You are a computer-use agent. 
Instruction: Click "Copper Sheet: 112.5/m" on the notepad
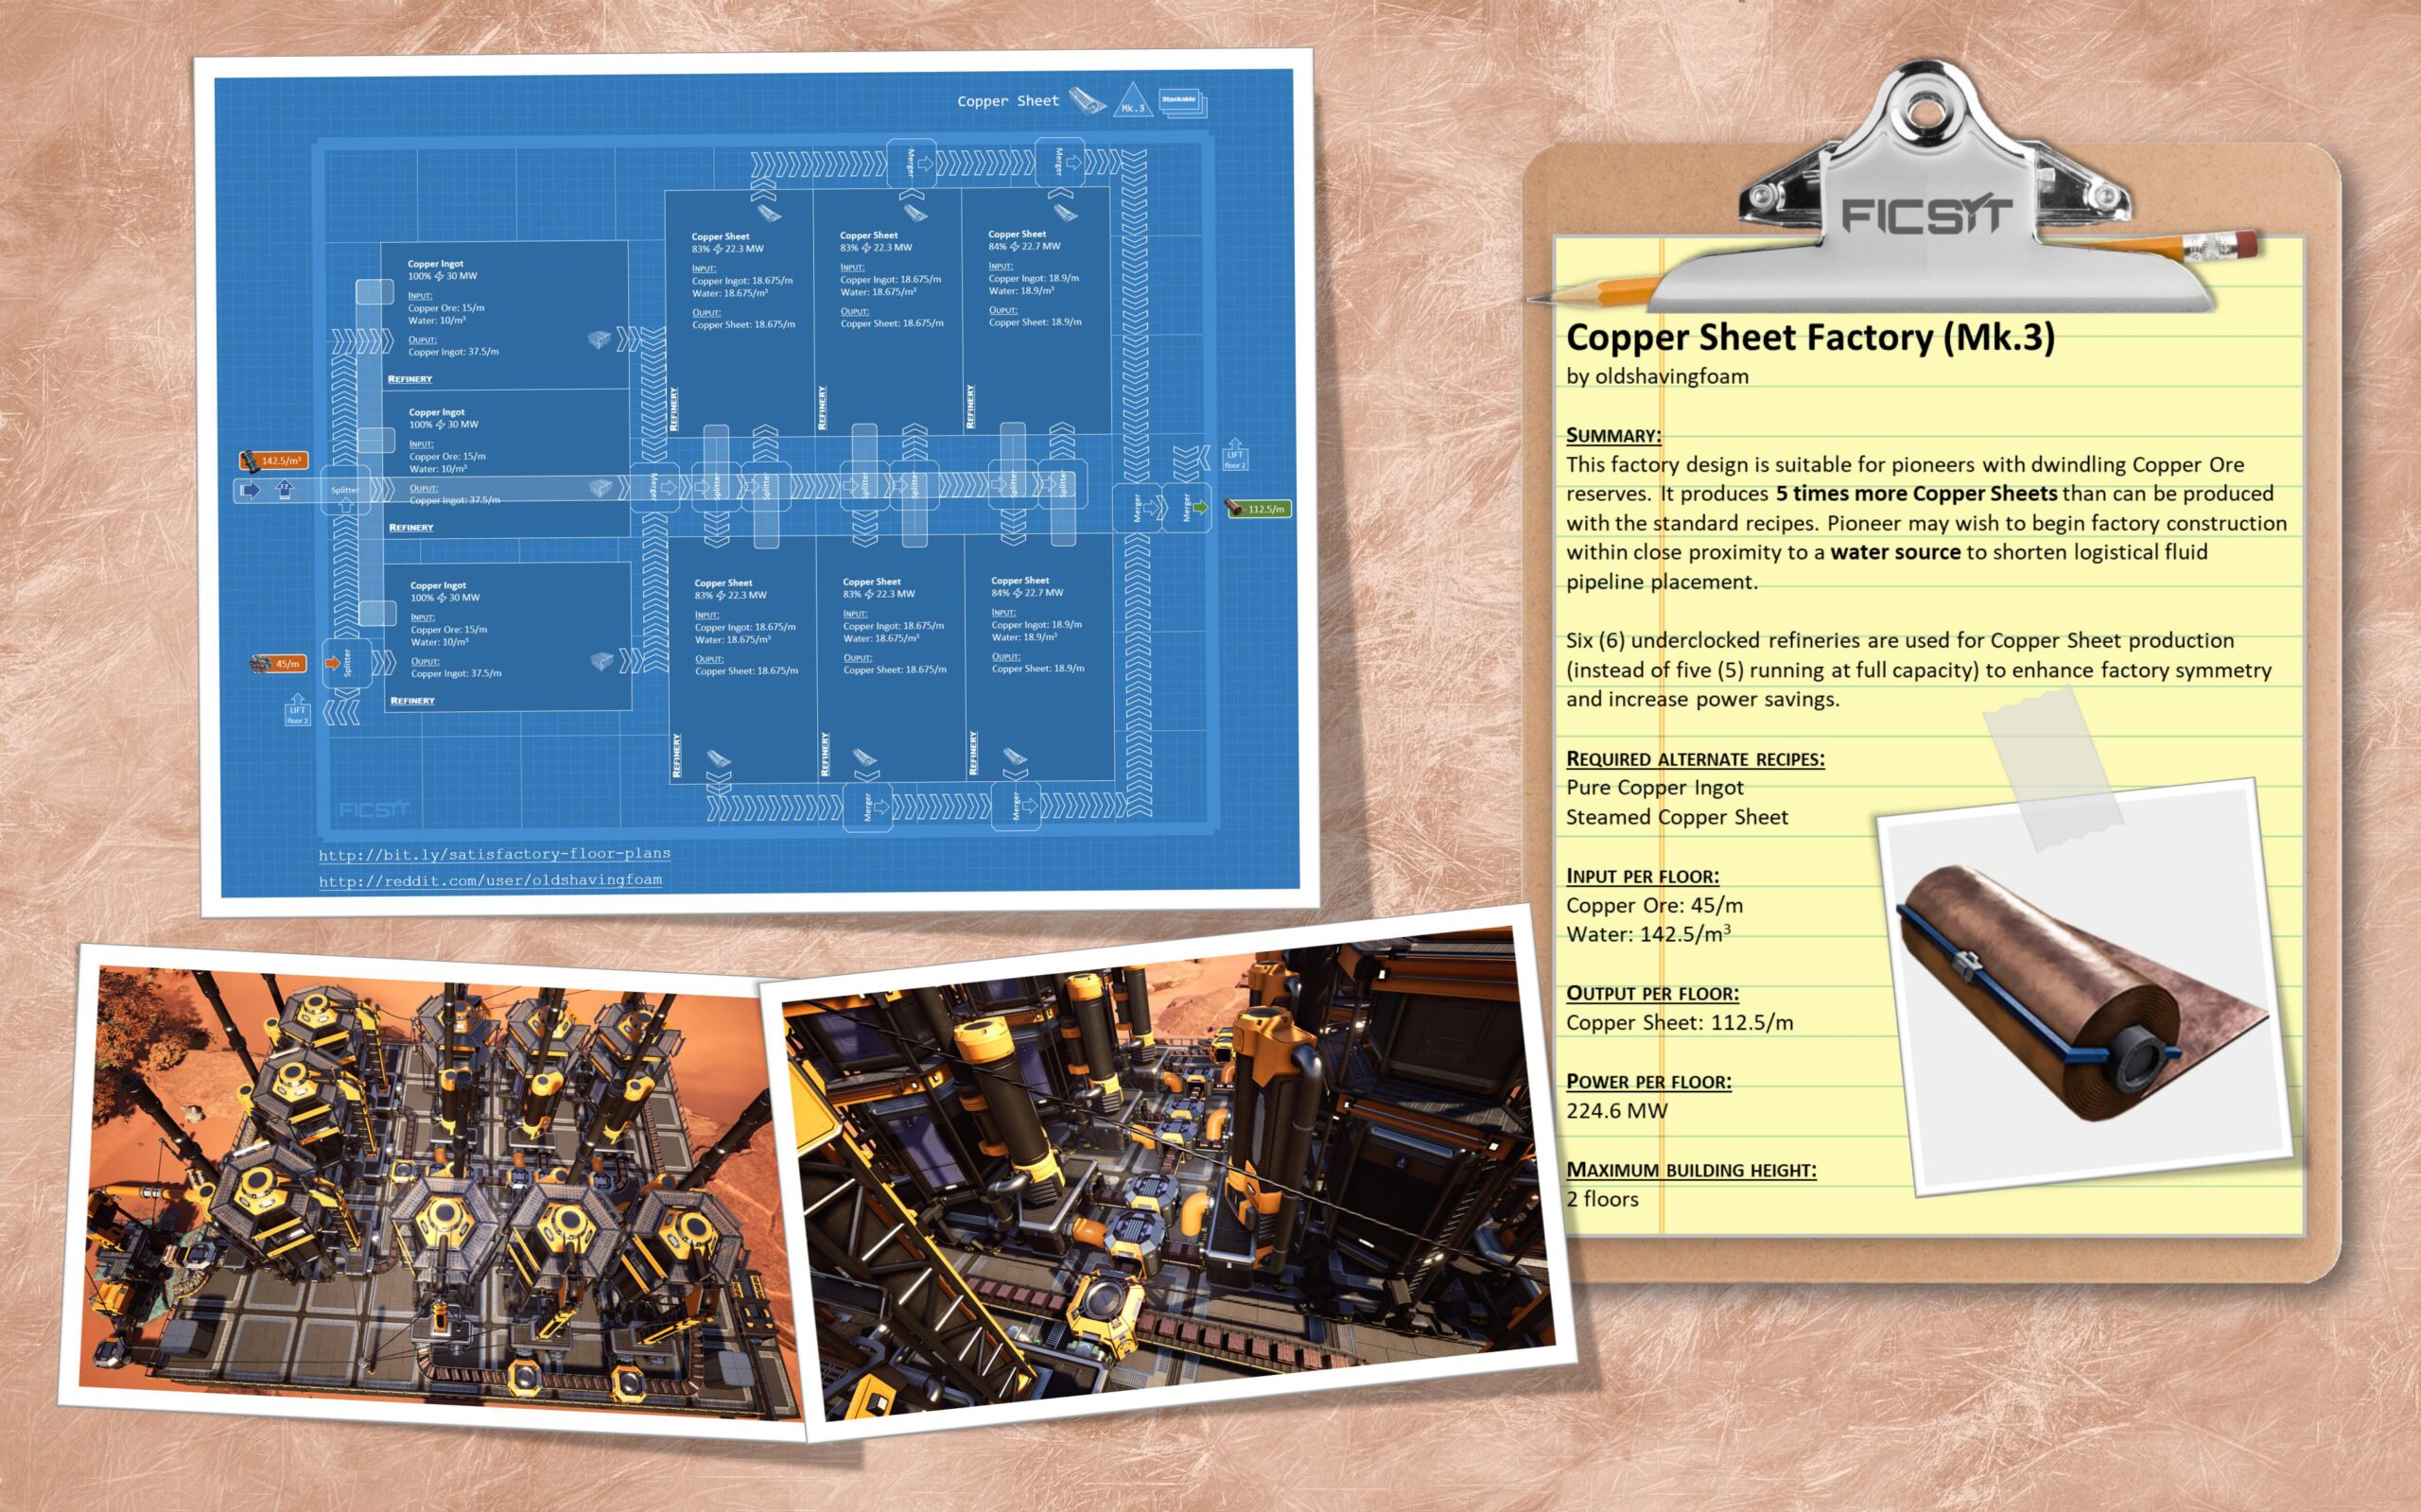1679,1023
